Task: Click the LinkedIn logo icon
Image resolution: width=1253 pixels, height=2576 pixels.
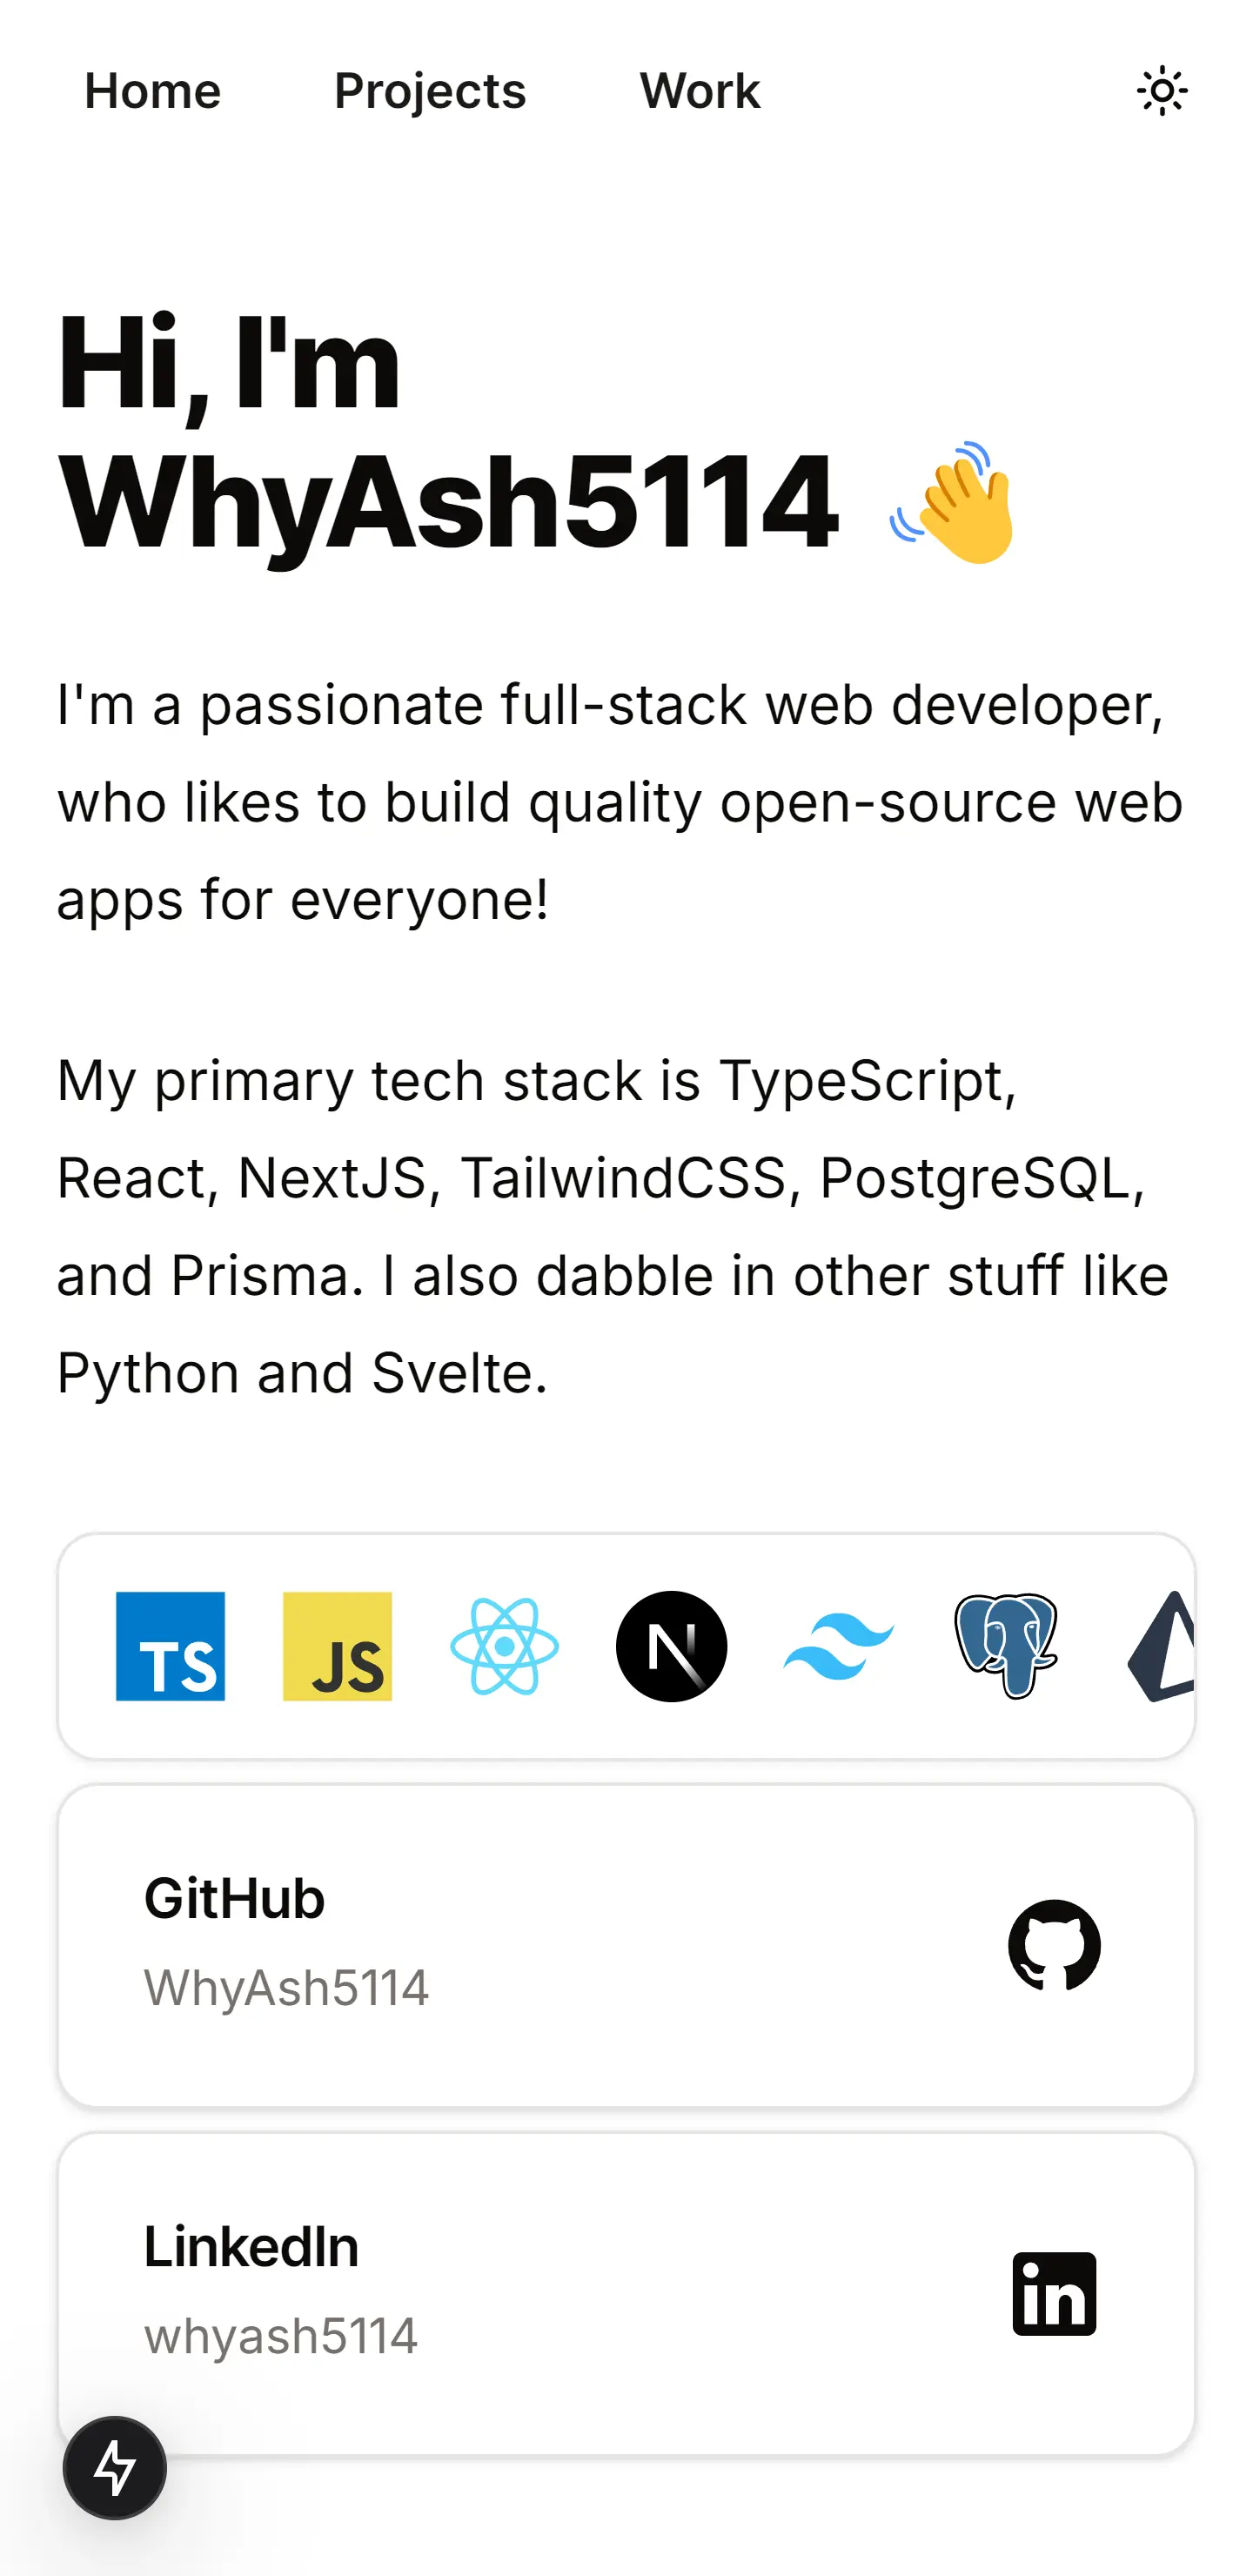Action: [x=1054, y=2294]
